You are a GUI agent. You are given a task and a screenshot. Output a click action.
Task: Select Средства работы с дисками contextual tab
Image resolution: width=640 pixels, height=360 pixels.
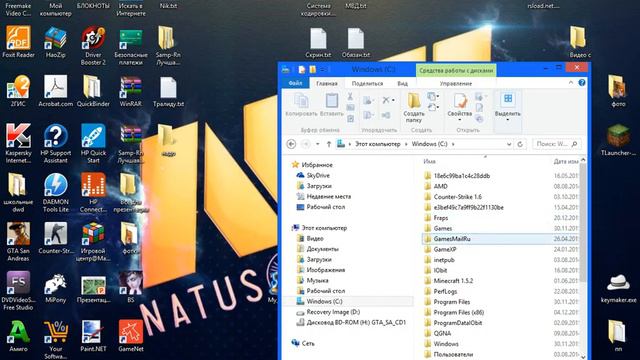pos(456,70)
